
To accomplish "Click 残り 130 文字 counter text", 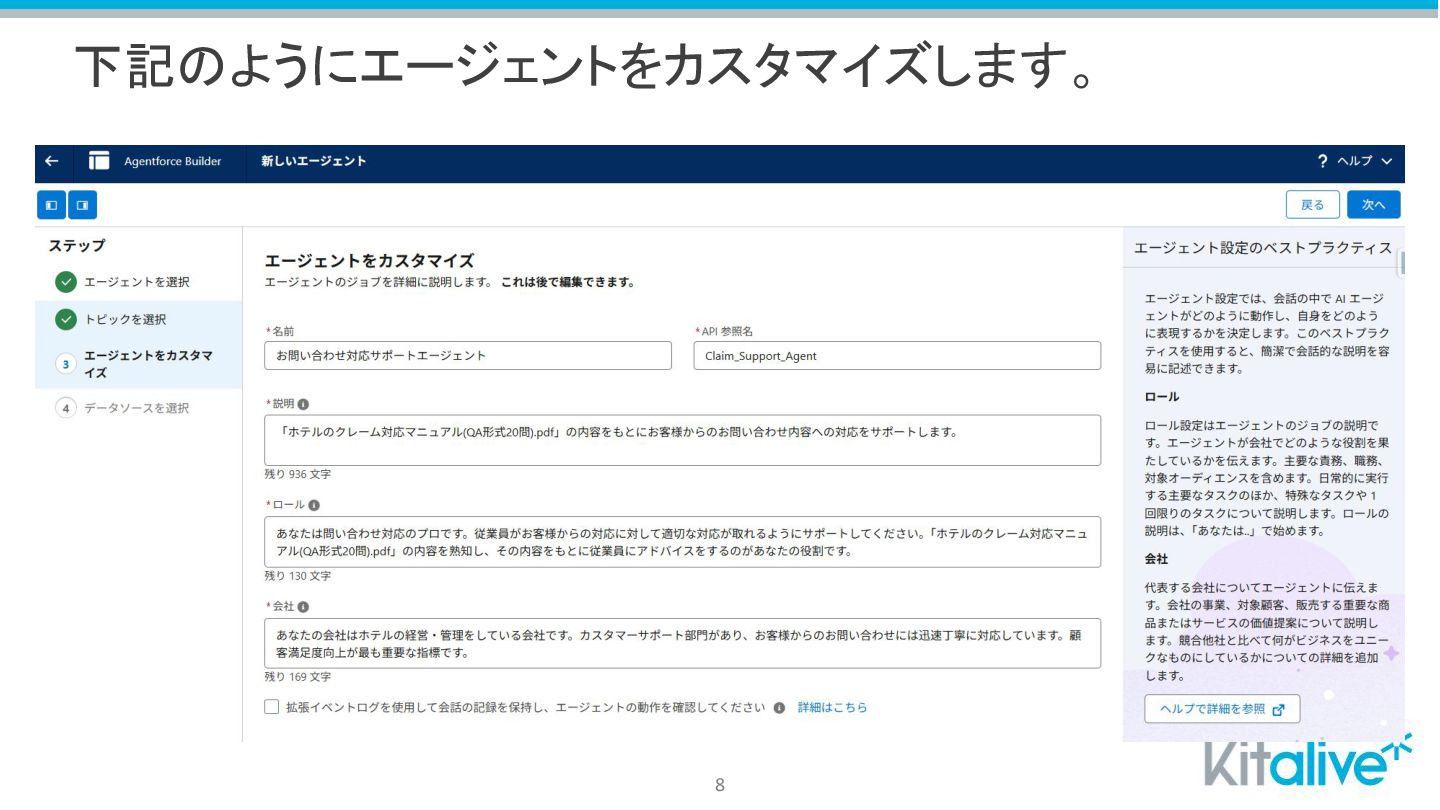I will 298,576.
